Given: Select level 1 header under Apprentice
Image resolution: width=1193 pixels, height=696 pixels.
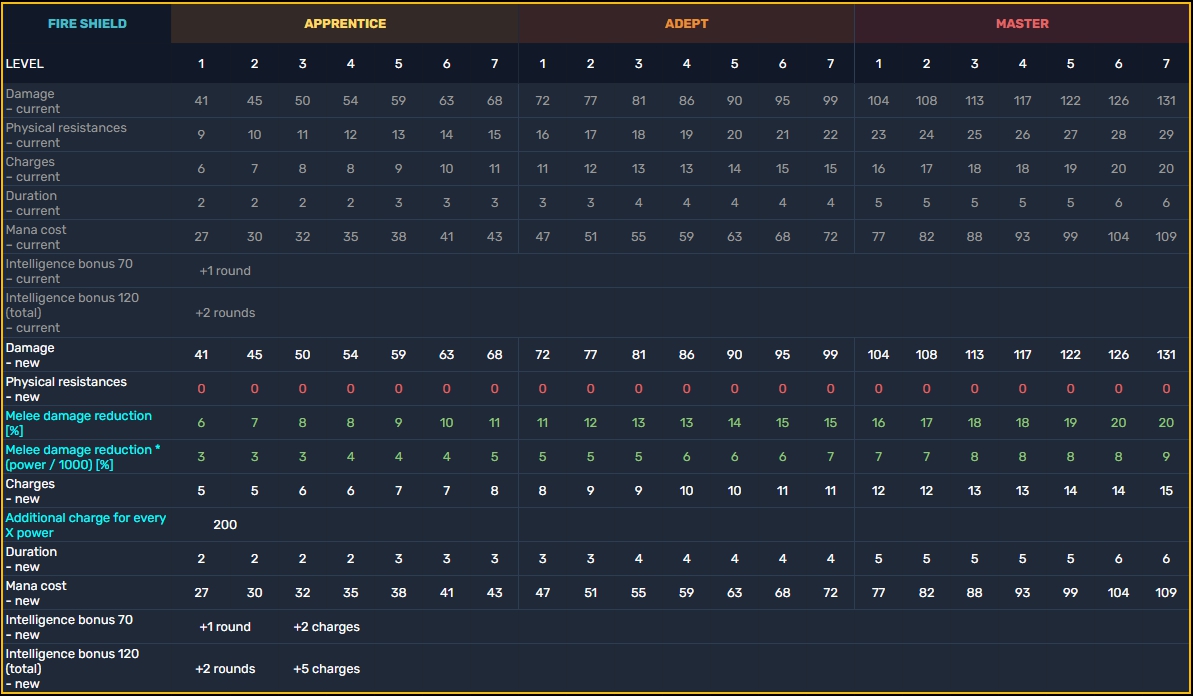Looking at the screenshot, I should (201, 64).
